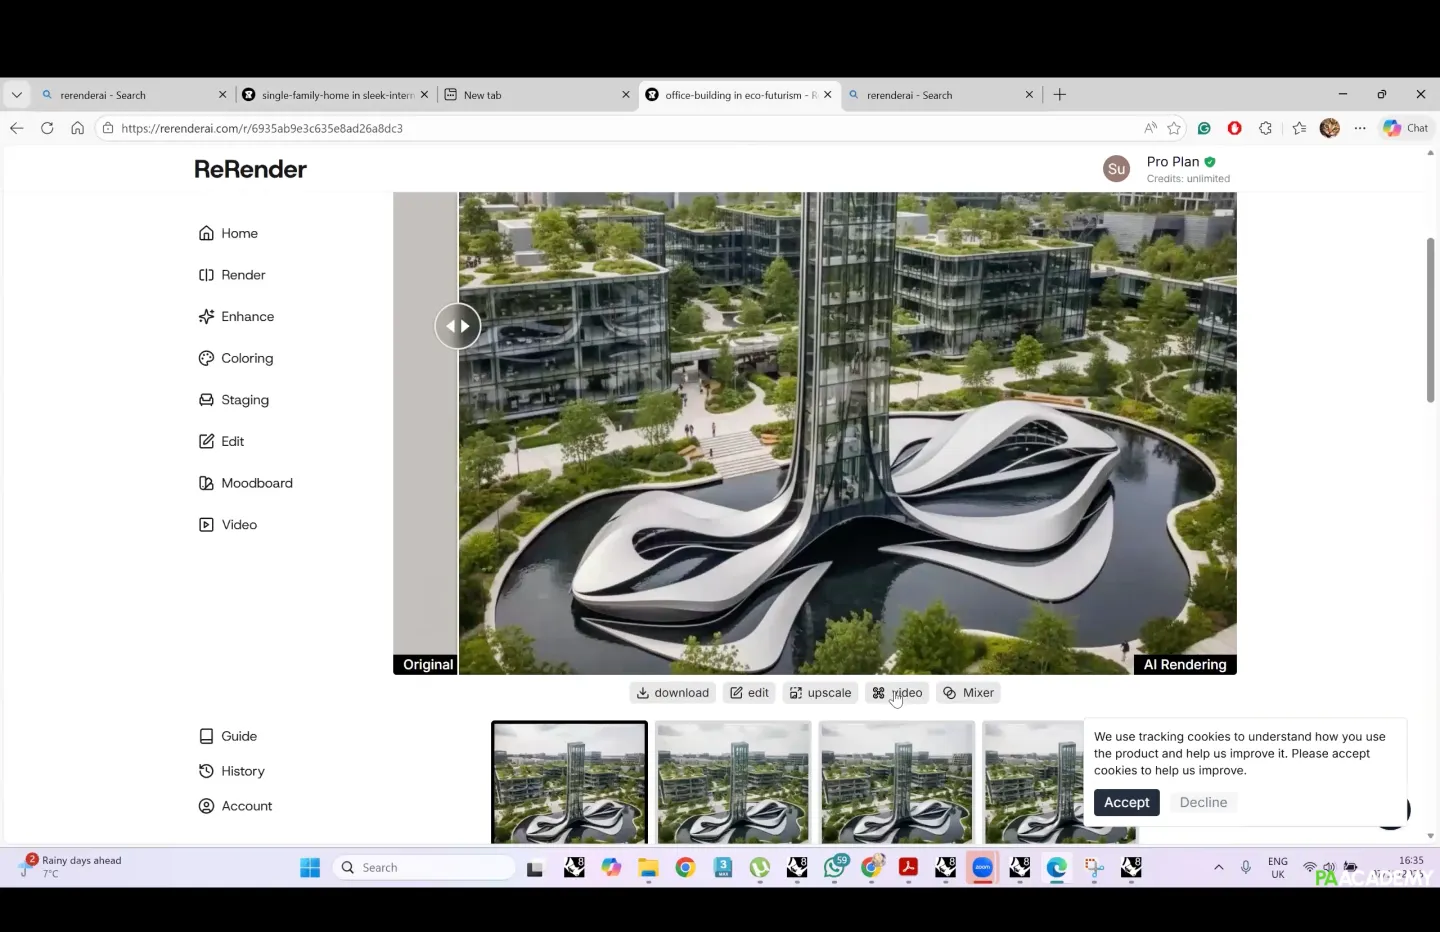Upscale the current AI rendering
The image size is (1440, 932).
click(x=820, y=693)
